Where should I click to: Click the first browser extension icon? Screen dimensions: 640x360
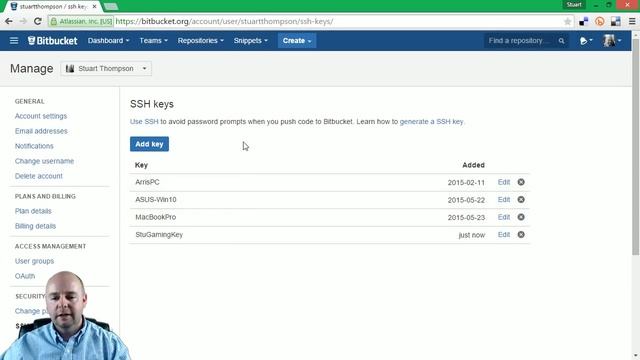584,21
